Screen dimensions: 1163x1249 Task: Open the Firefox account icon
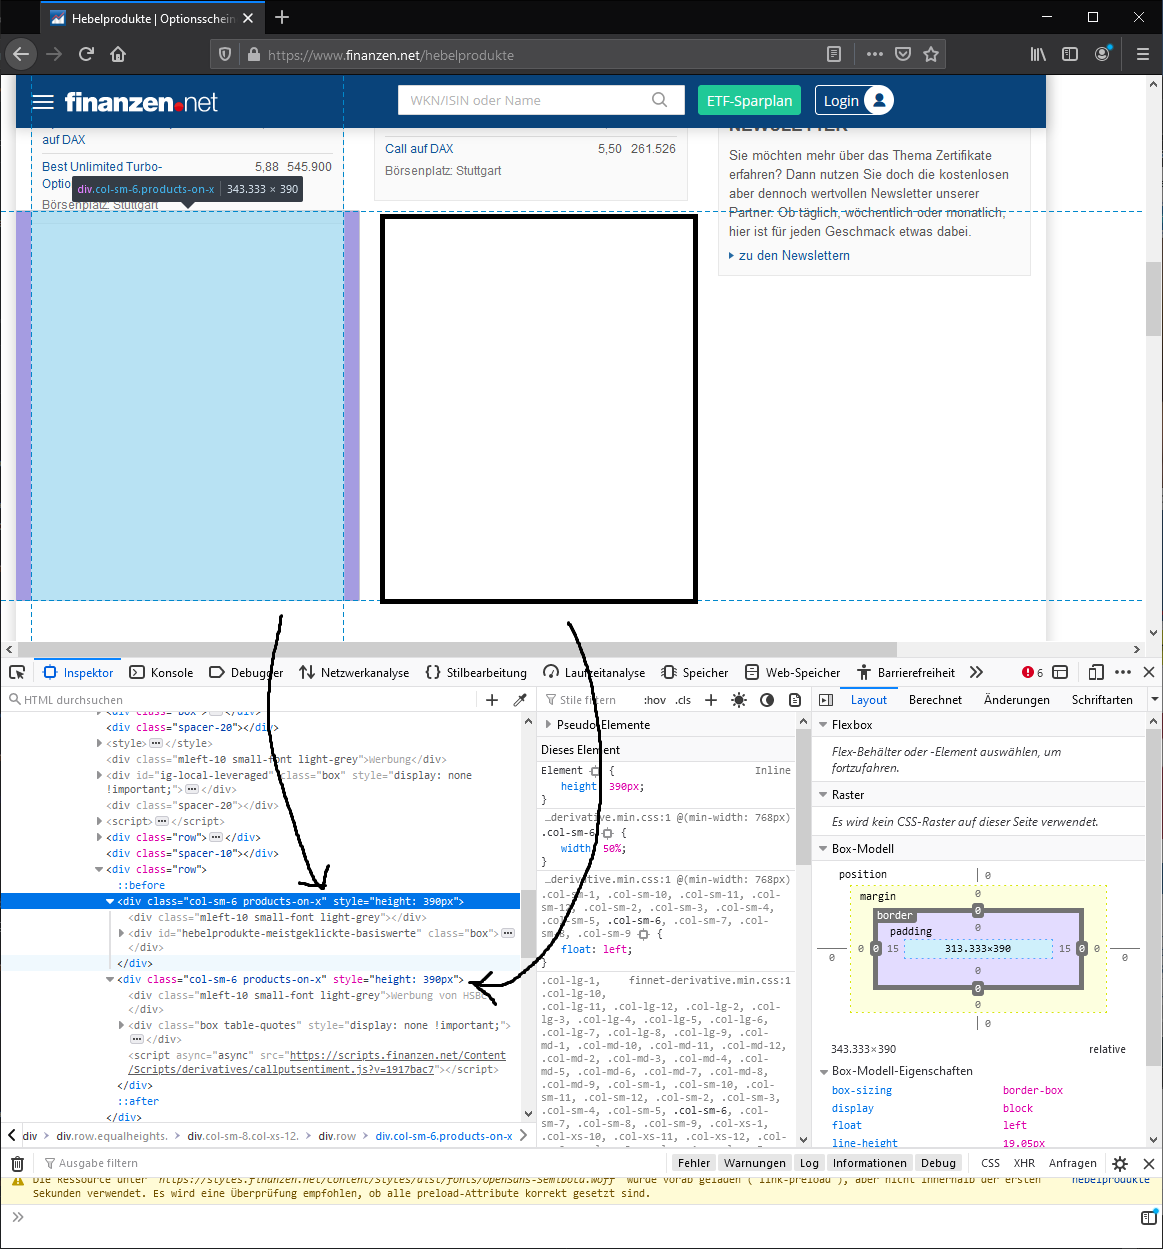[1102, 54]
